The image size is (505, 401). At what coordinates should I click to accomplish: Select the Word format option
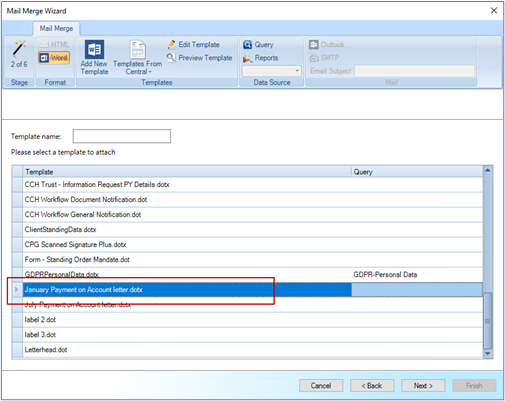(54, 58)
